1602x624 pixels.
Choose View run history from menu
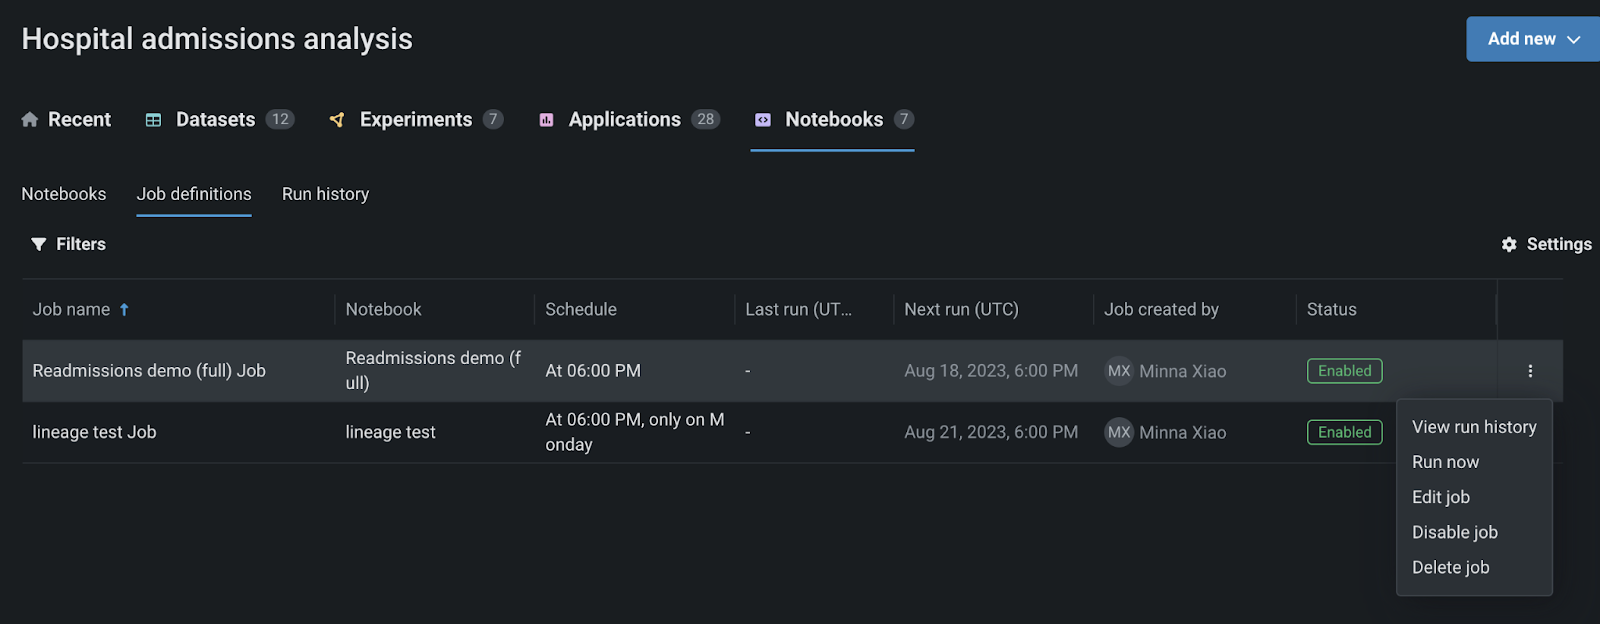click(x=1473, y=427)
